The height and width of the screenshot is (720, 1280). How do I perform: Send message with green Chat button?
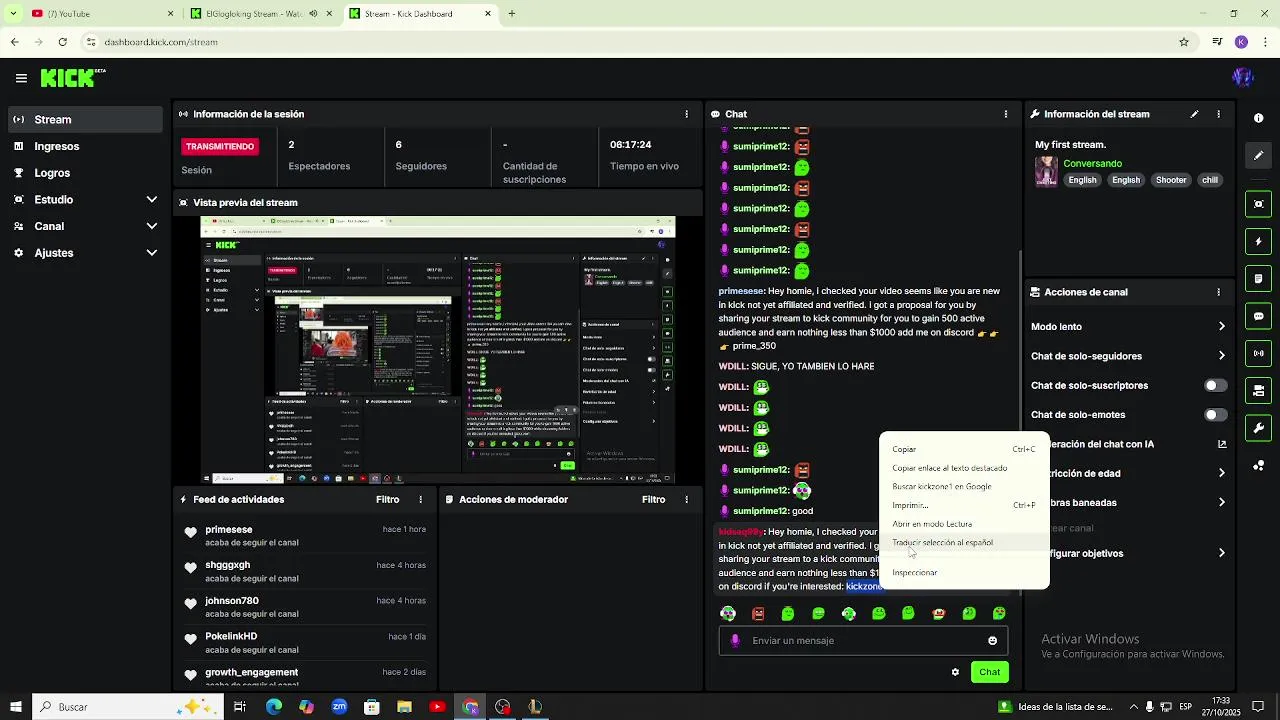[x=989, y=672]
